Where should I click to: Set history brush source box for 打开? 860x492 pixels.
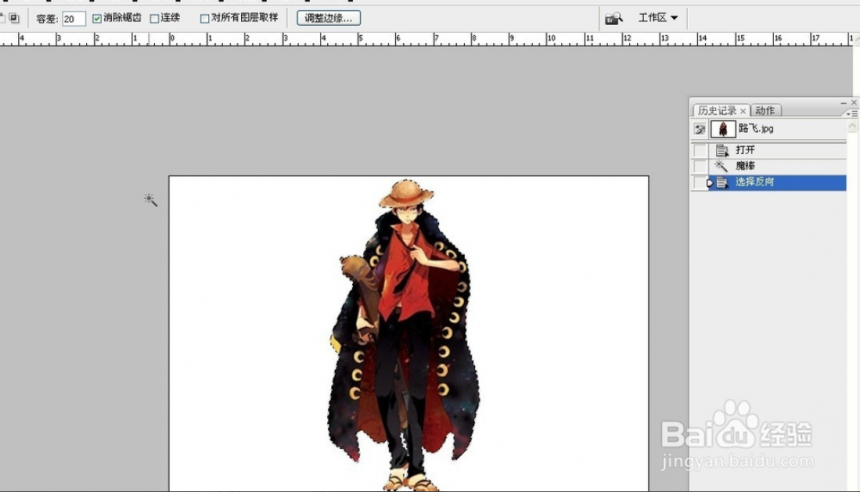[x=700, y=150]
